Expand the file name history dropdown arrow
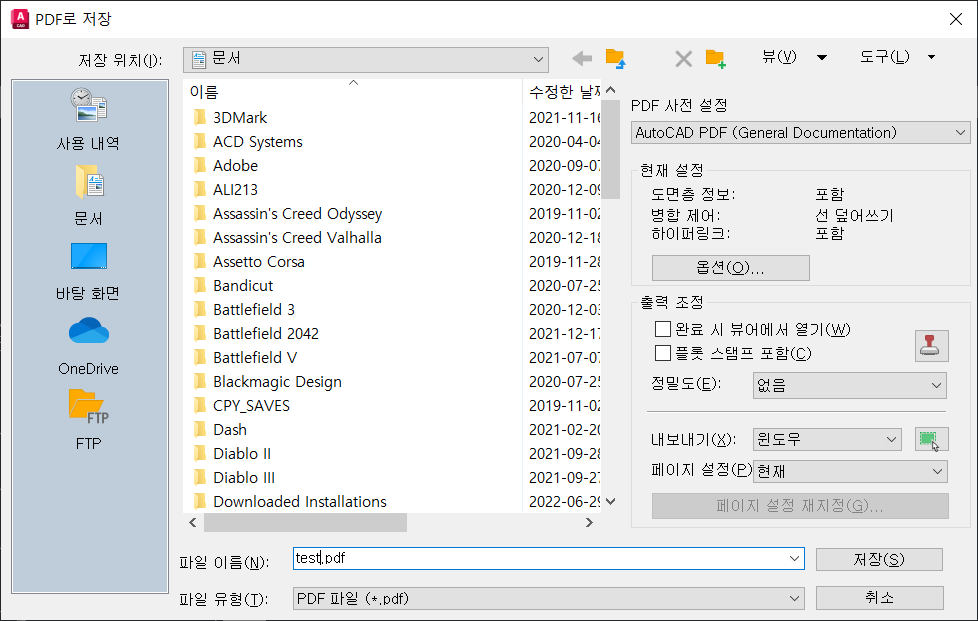978x621 pixels. (x=794, y=559)
